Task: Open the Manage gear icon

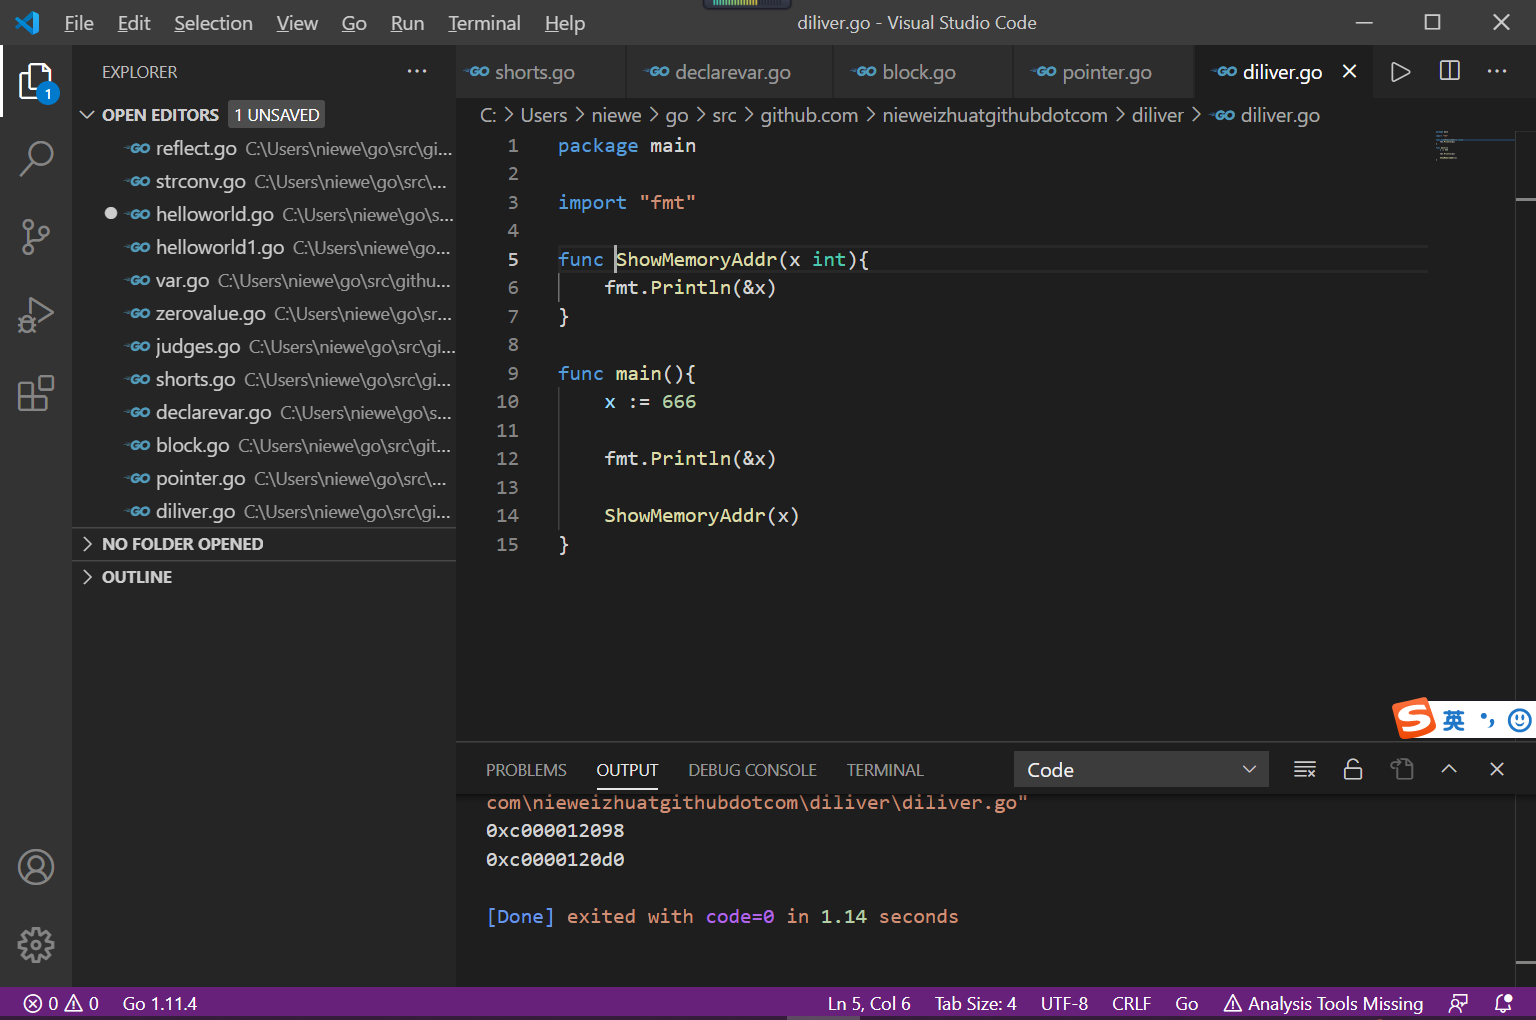Action: [x=36, y=945]
